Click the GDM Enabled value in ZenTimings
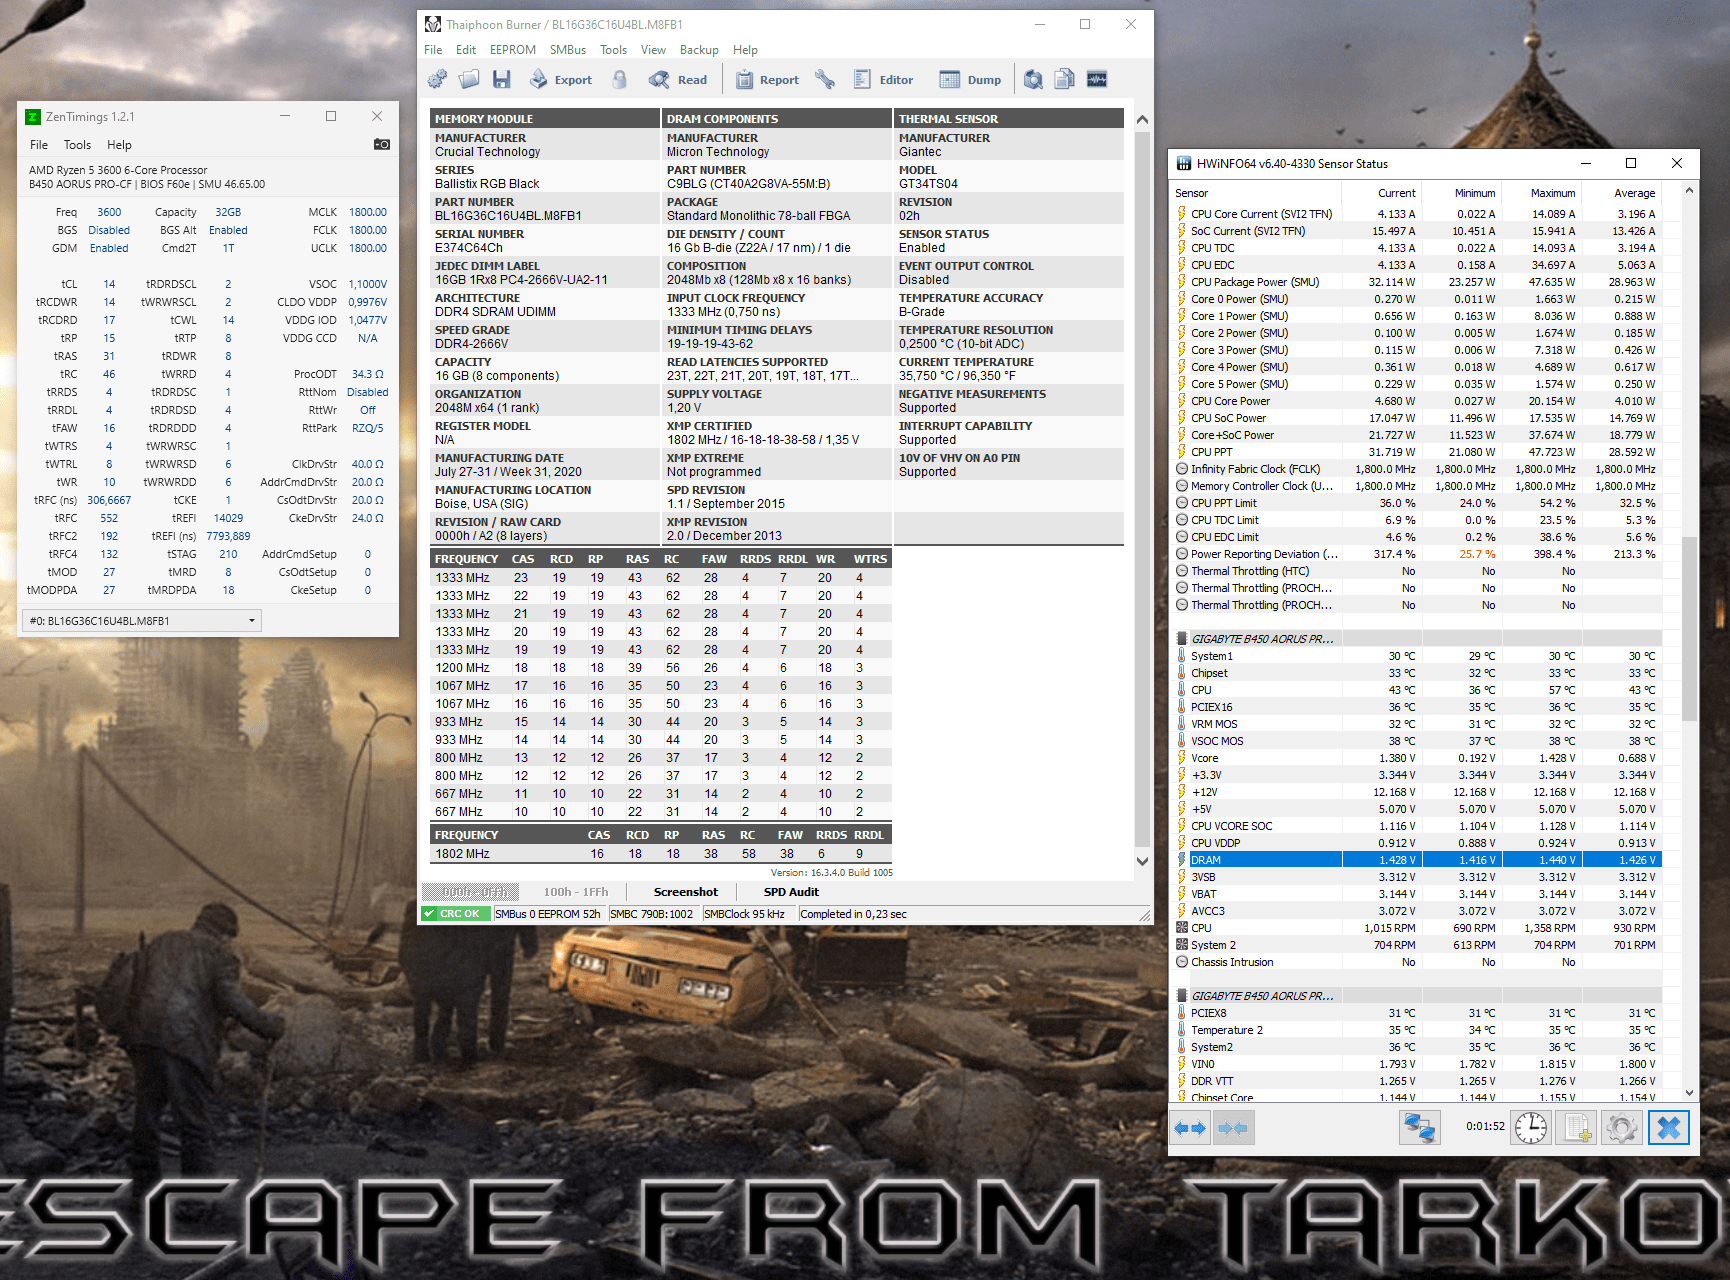1730x1280 pixels. click(x=109, y=248)
